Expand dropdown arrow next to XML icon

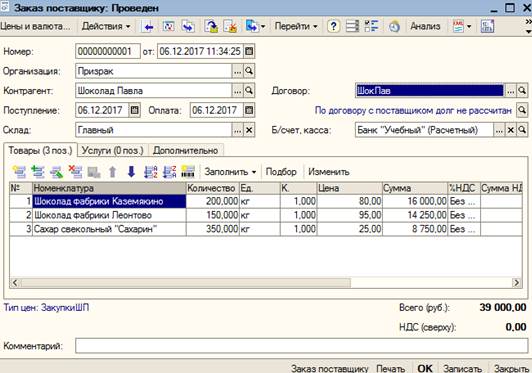469,26
